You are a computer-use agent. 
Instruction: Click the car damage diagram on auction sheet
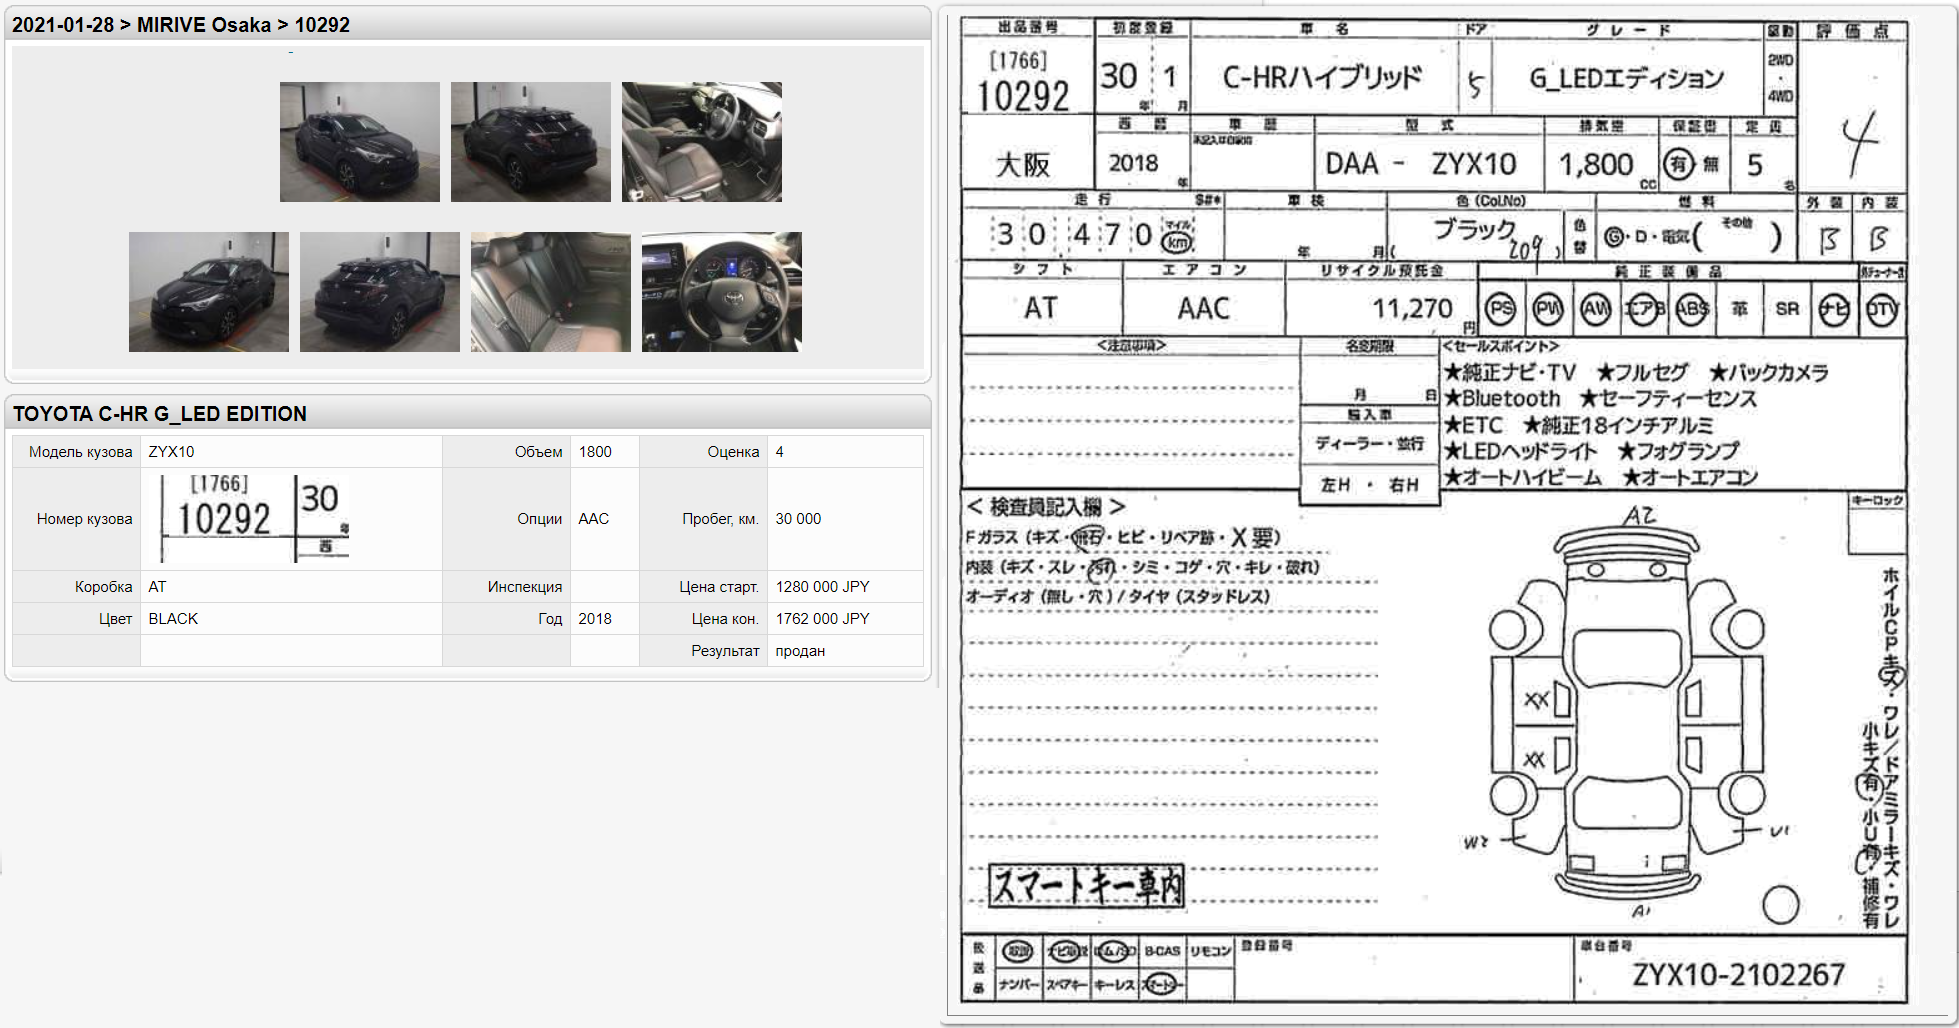[1628, 712]
